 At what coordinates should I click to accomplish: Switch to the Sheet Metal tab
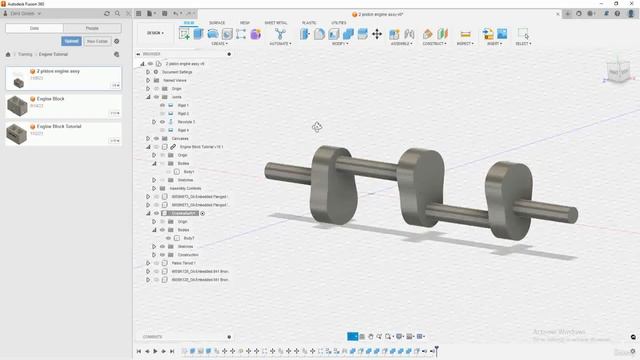(276, 22)
